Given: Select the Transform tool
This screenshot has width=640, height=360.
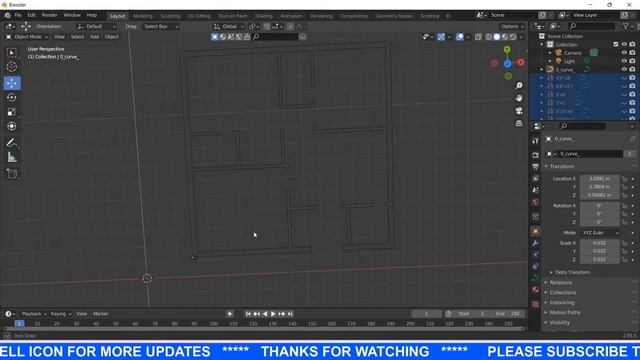Looking at the screenshot, I should [x=11, y=126].
